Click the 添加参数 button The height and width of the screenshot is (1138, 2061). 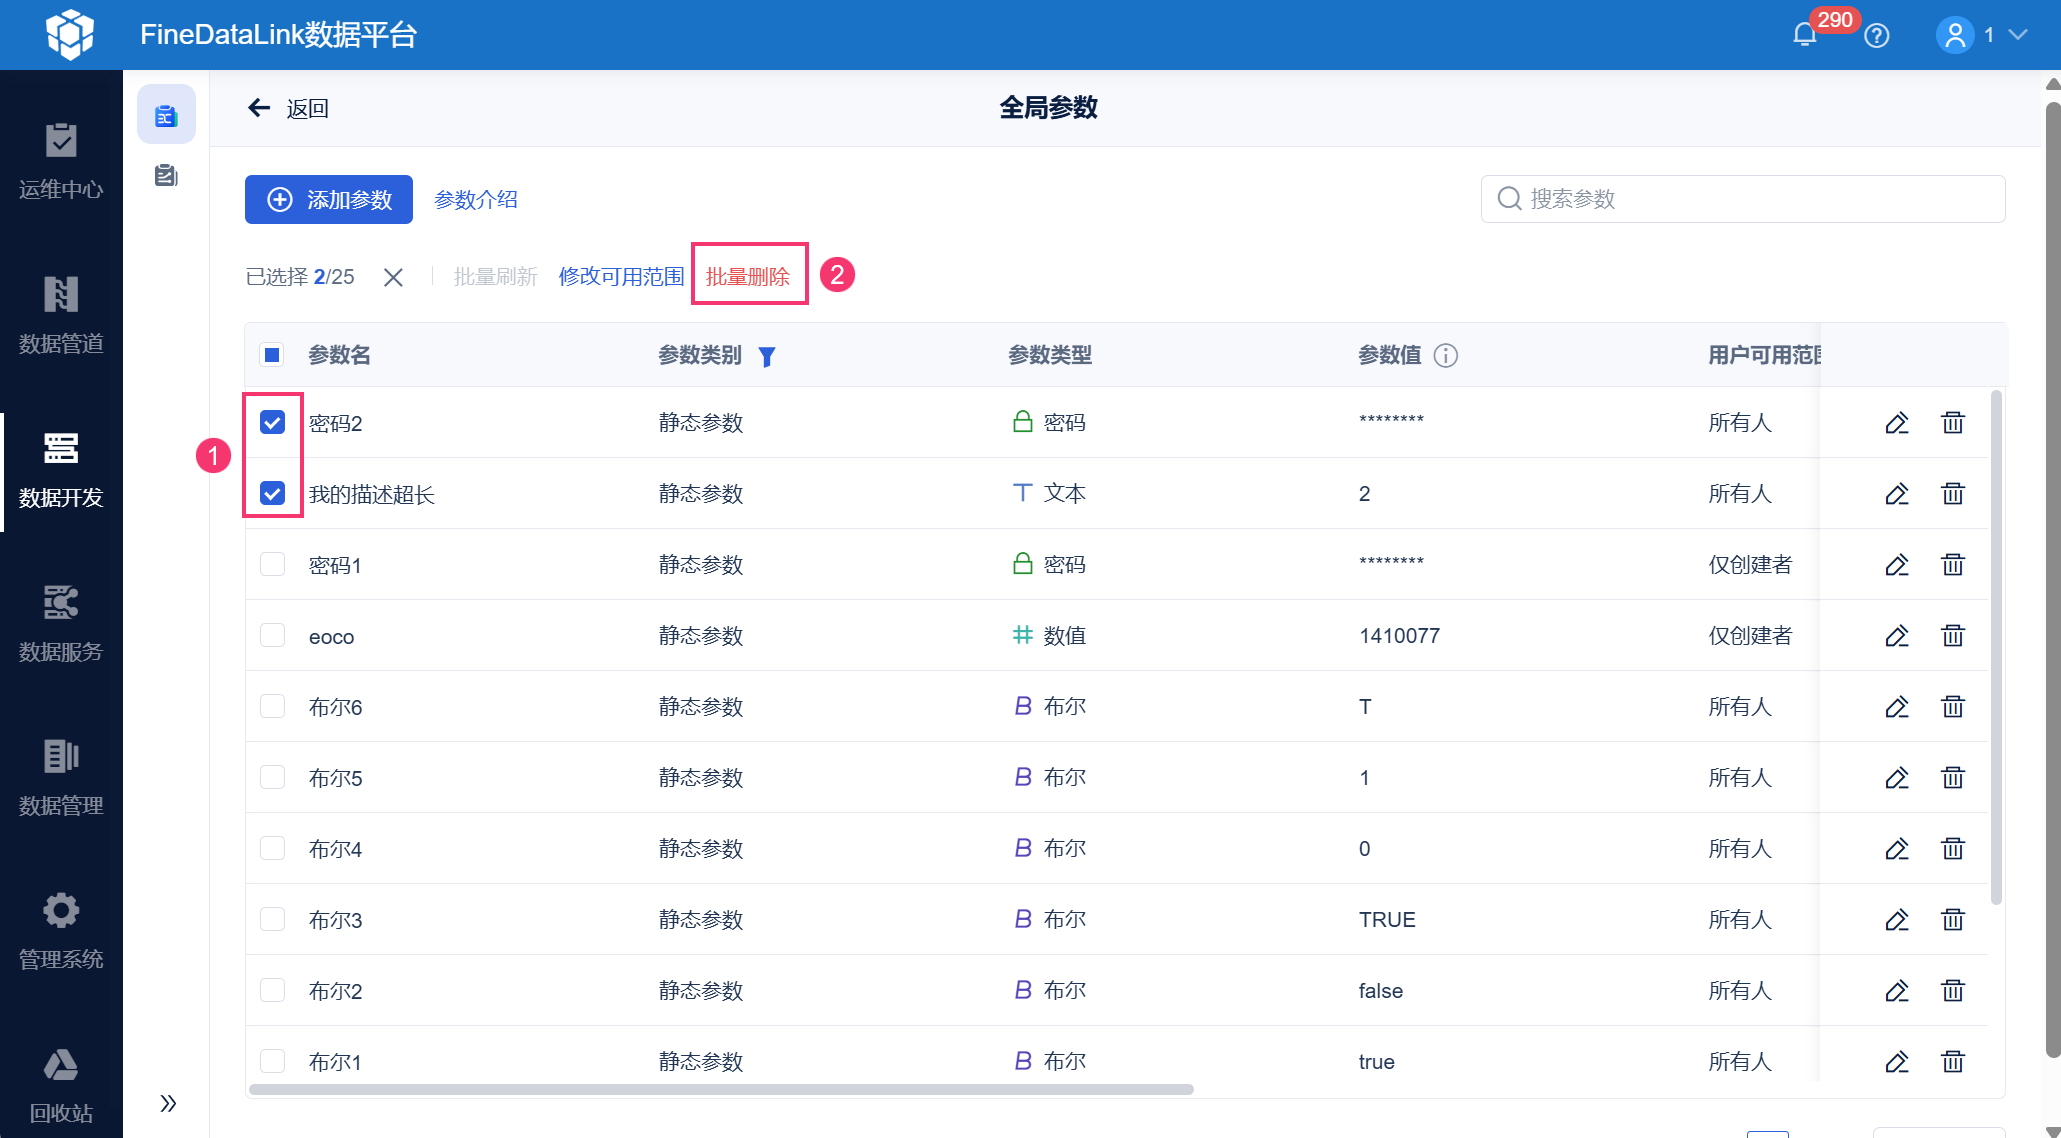329,200
